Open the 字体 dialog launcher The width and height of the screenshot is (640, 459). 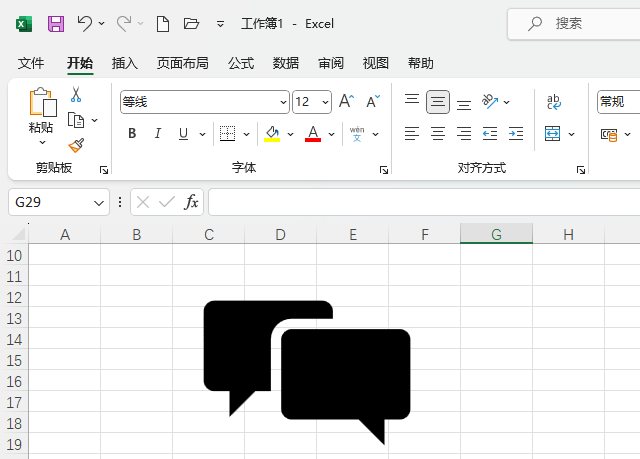click(x=384, y=170)
